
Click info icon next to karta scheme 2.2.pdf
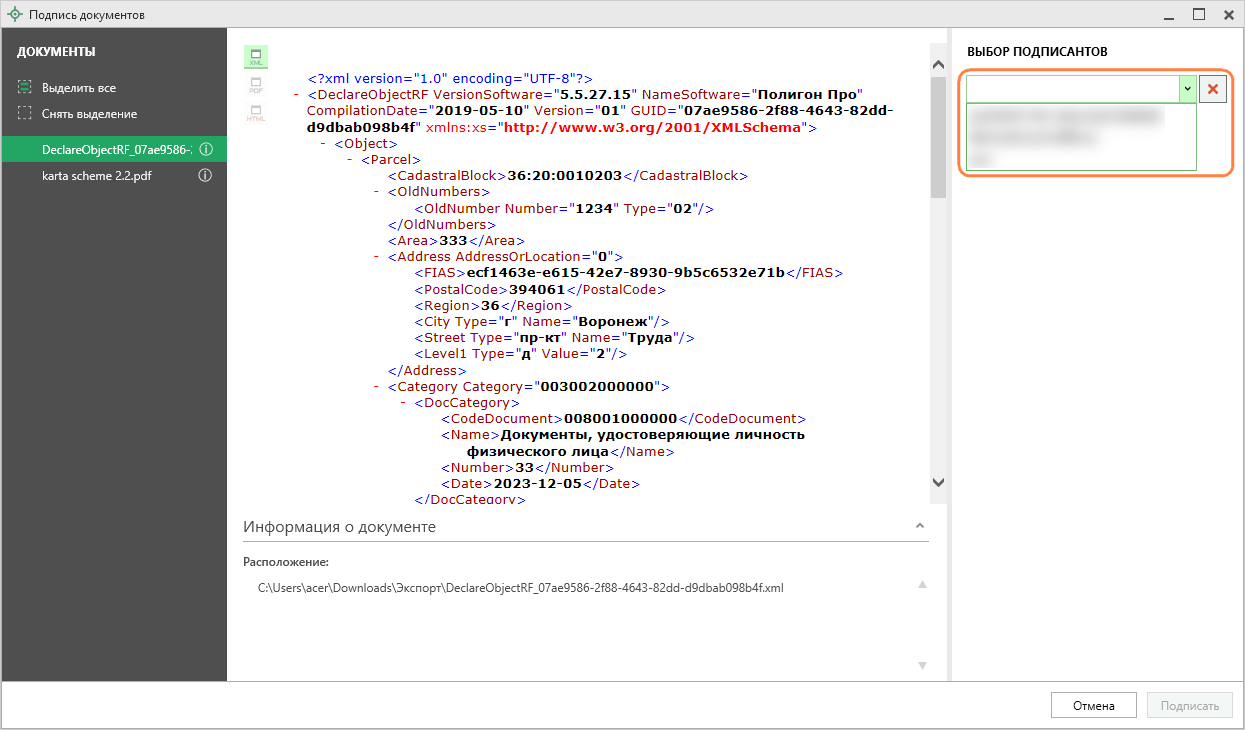[206, 175]
